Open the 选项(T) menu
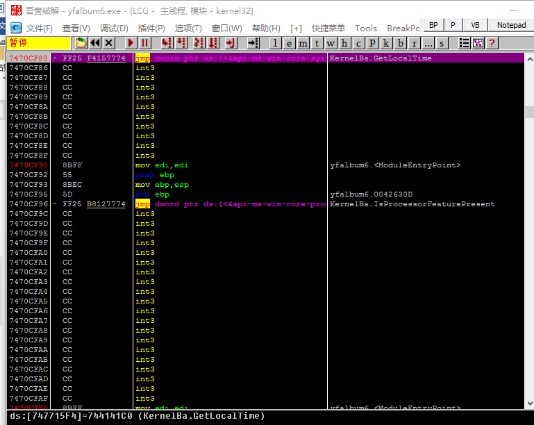The height and width of the screenshot is (425, 534). [188, 28]
